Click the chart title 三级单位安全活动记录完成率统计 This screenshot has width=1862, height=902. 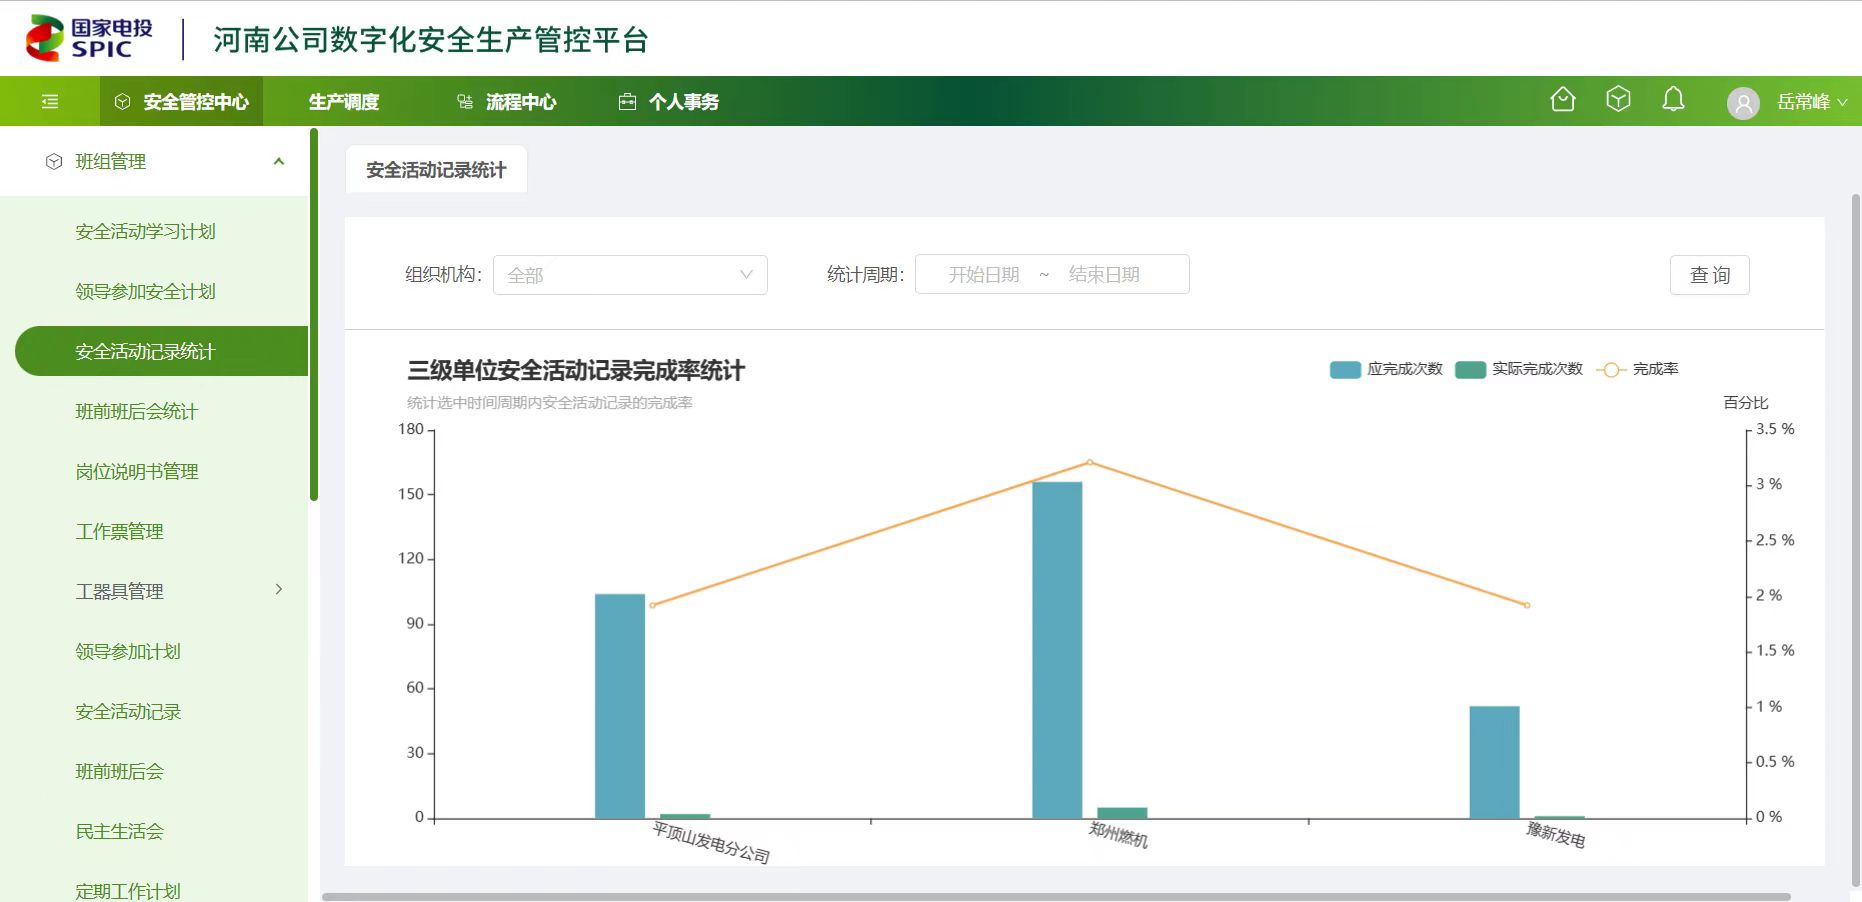pos(576,371)
